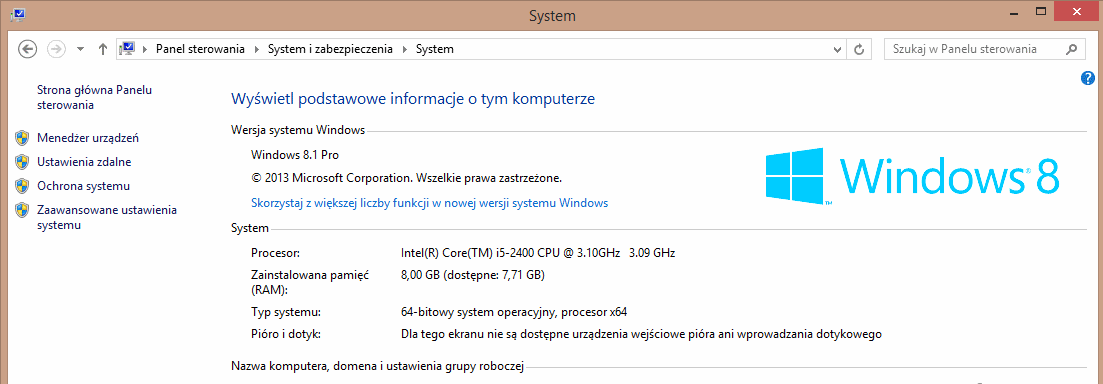The height and width of the screenshot is (384, 1103).
Task: Click the computer icon in address bar
Action: point(128,49)
